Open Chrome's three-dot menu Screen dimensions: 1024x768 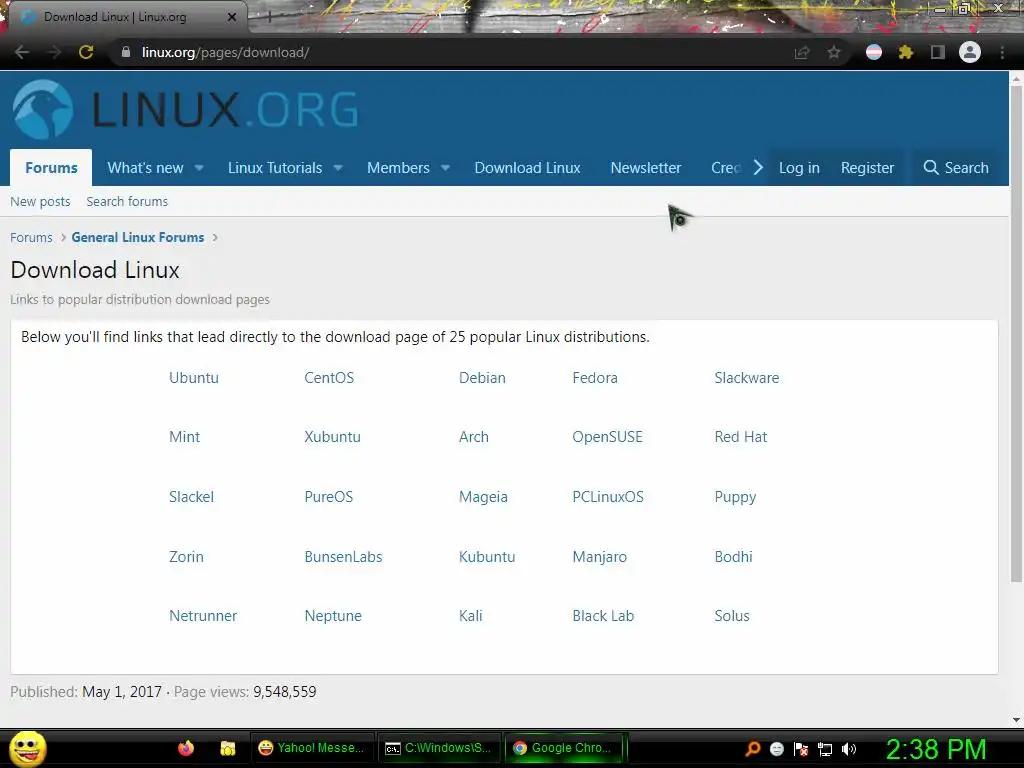1002,52
